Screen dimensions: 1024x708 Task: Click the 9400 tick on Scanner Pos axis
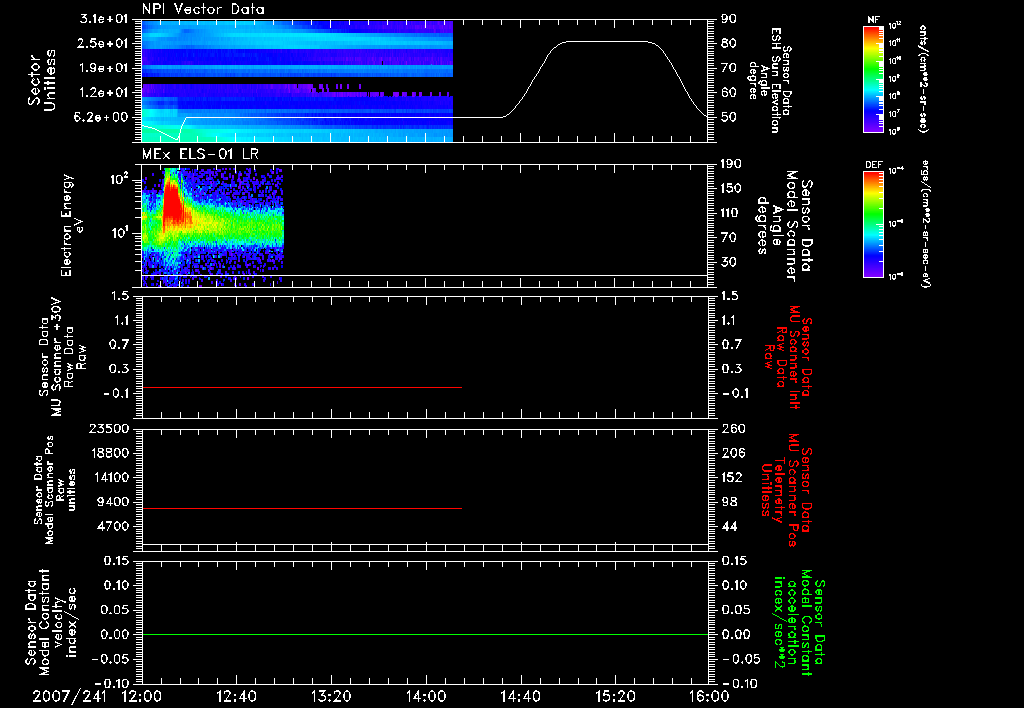[x=115, y=502]
